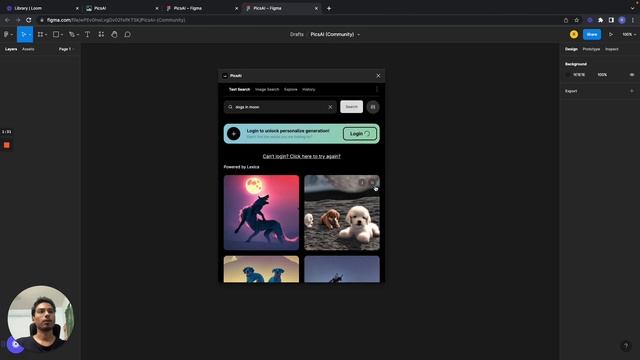Open the Resources components tool
Viewport: 640px width, 360px height.
coord(101,35)
